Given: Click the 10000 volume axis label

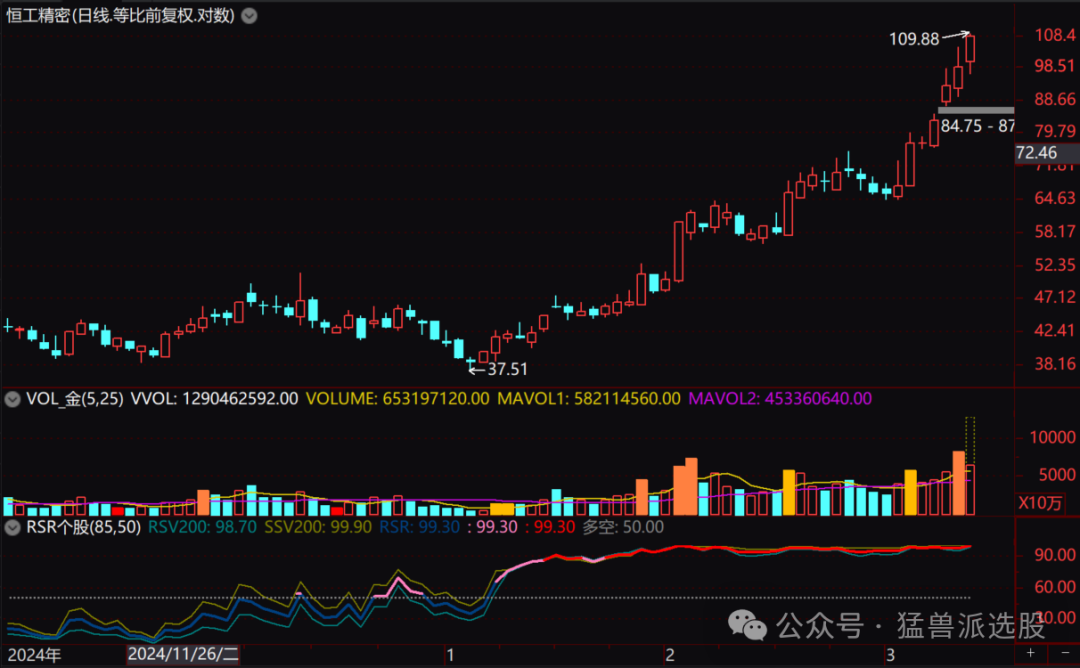Looking at the screenshot, I should click(x=1052, y=437).
